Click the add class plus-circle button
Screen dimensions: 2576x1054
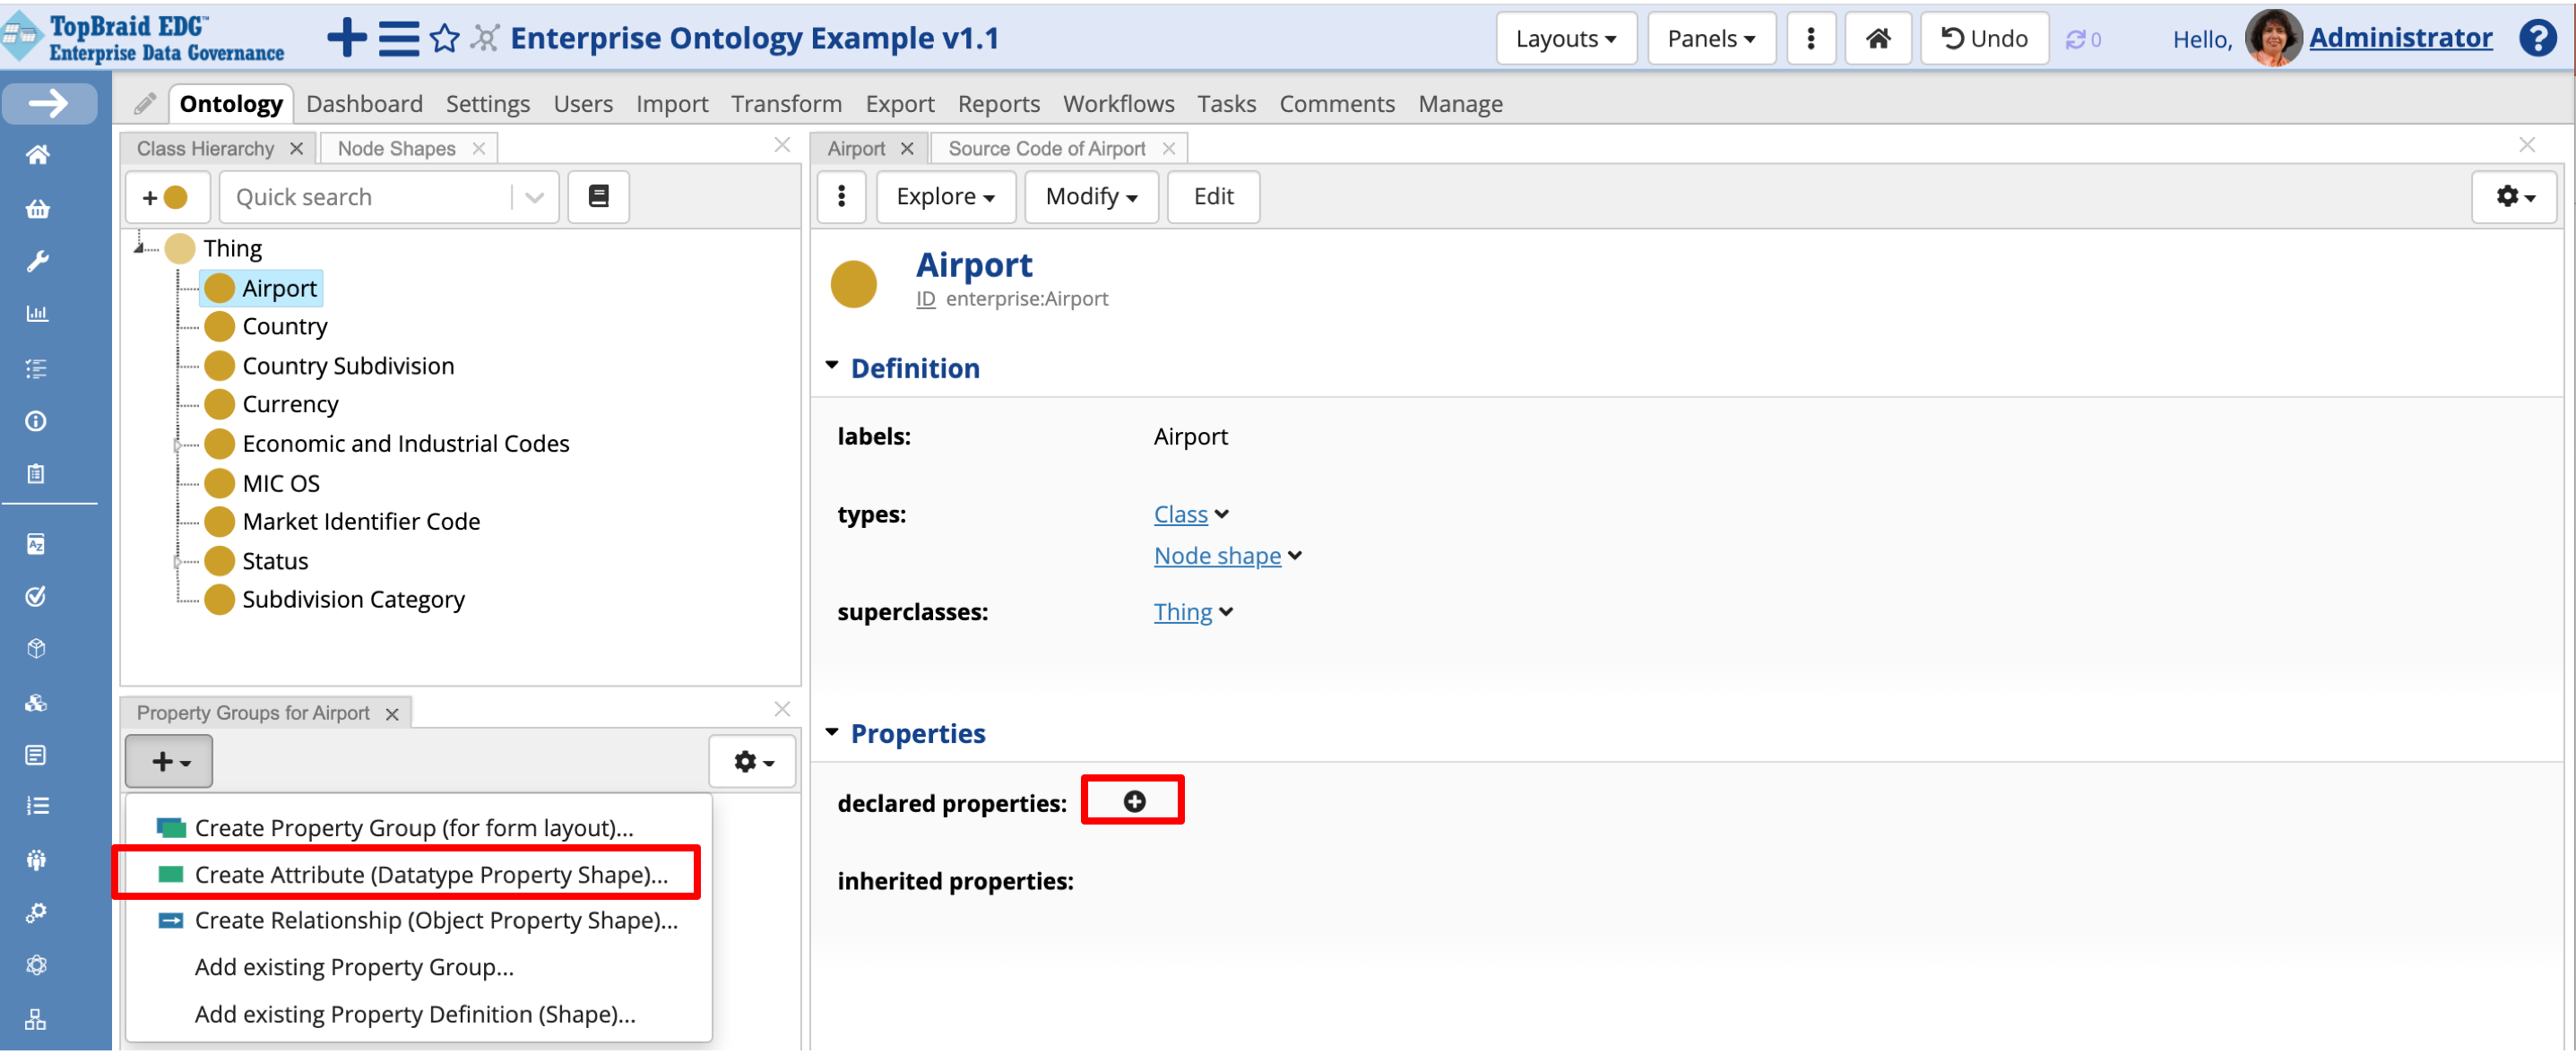pyautogui.click(x=166, y=197)
